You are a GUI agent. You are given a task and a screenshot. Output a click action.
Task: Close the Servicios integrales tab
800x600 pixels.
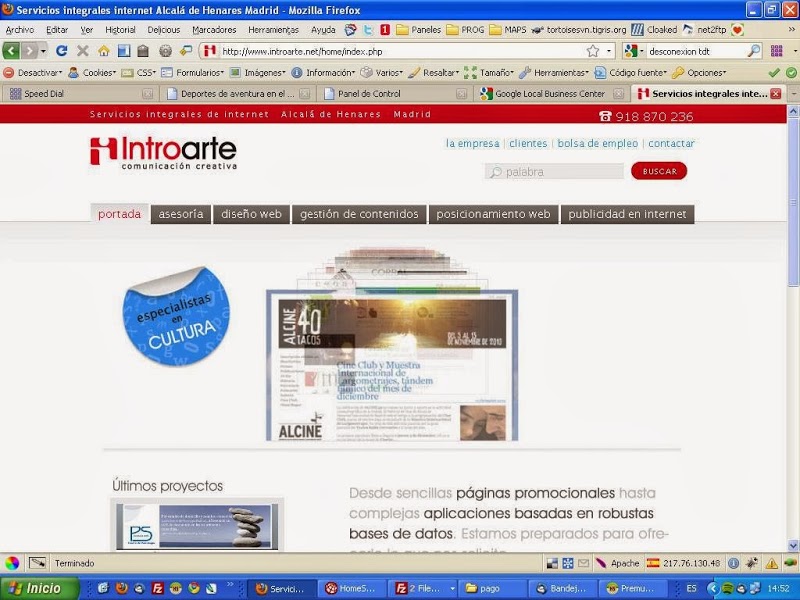point(776,94)
